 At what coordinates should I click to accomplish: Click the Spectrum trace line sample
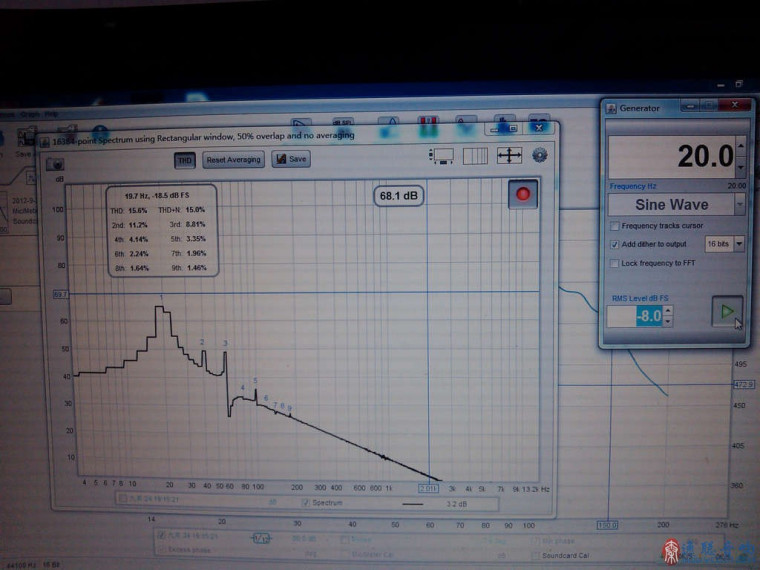tap(413, 504)
